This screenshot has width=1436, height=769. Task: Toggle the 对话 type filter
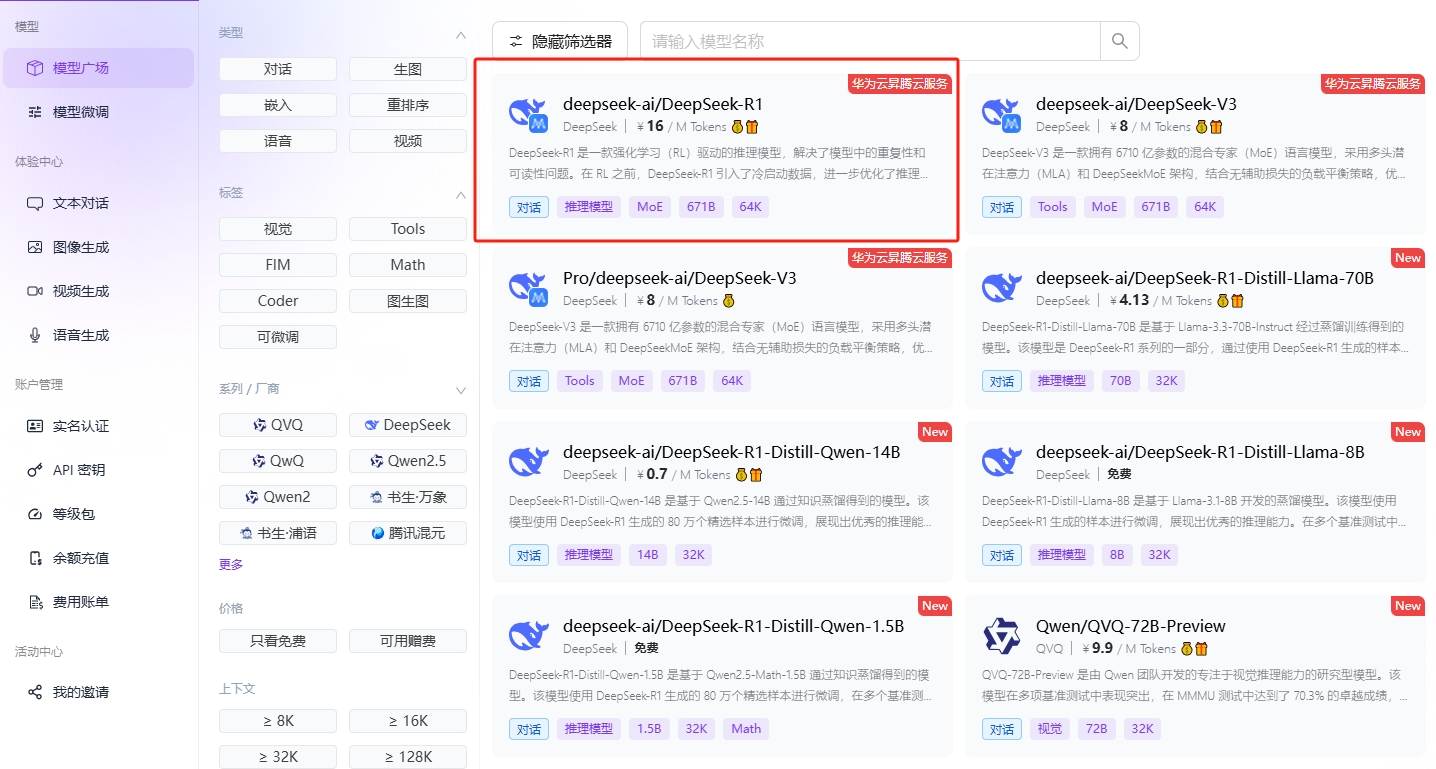278,69
